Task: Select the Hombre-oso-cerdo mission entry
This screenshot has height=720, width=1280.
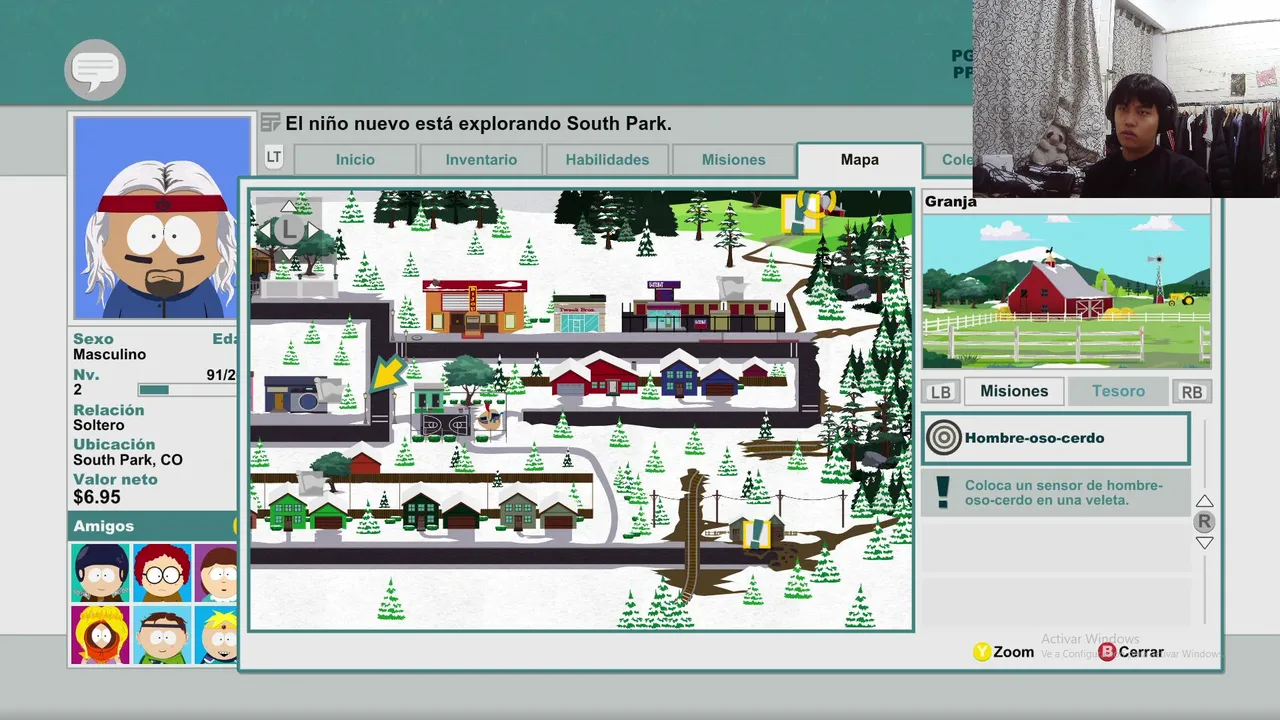Action: [1056, 438]
